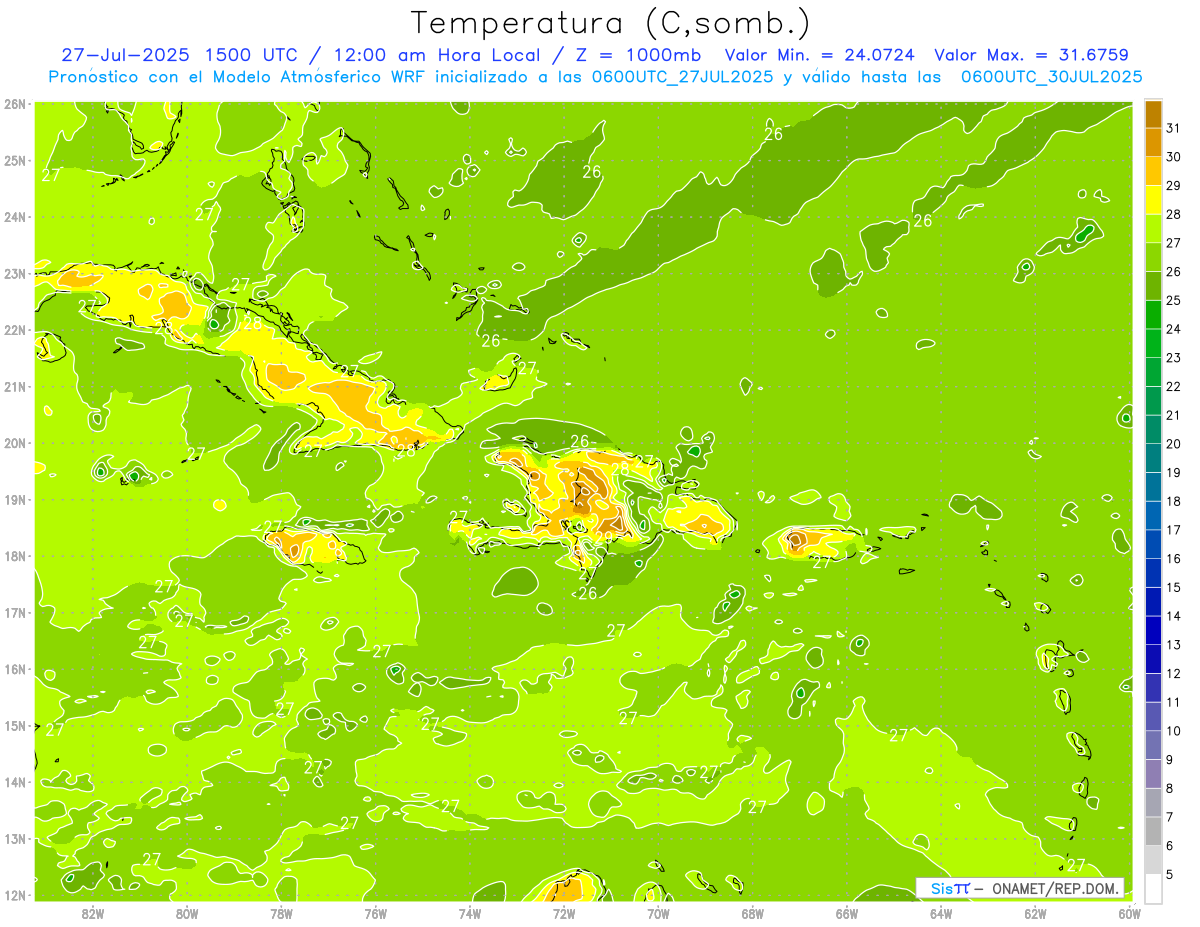
Task: Click the '14N' latitude axis label
Action: (x=15, y=782)
